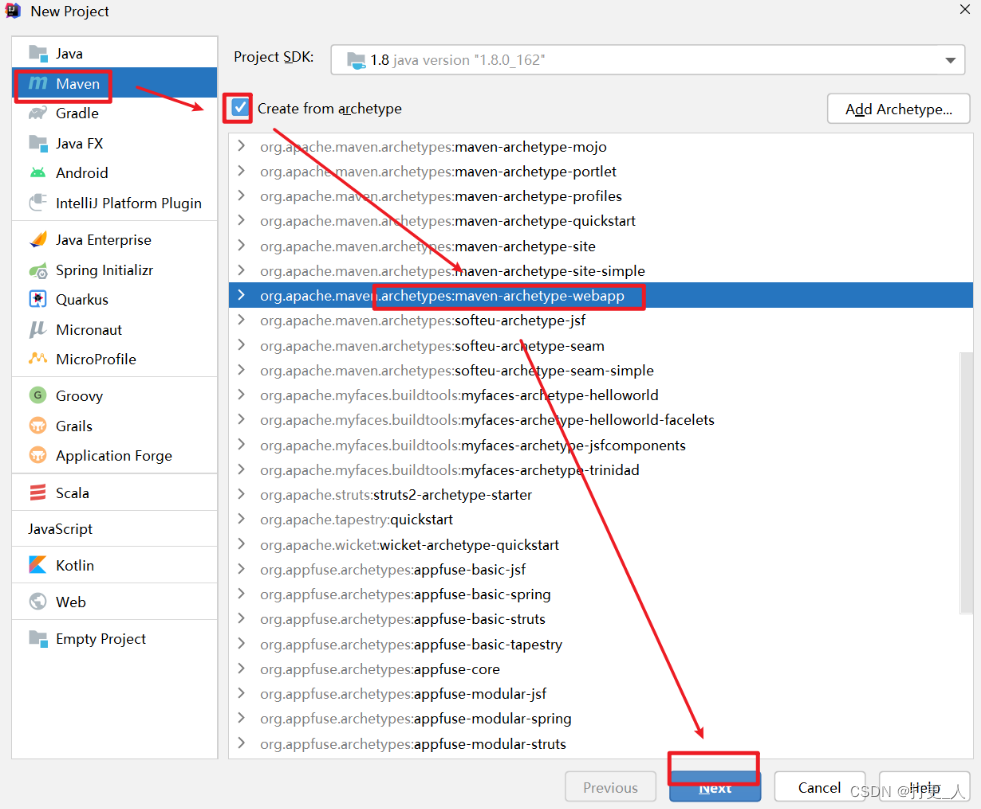Click the Empty Project folder icon

(38, 639)
